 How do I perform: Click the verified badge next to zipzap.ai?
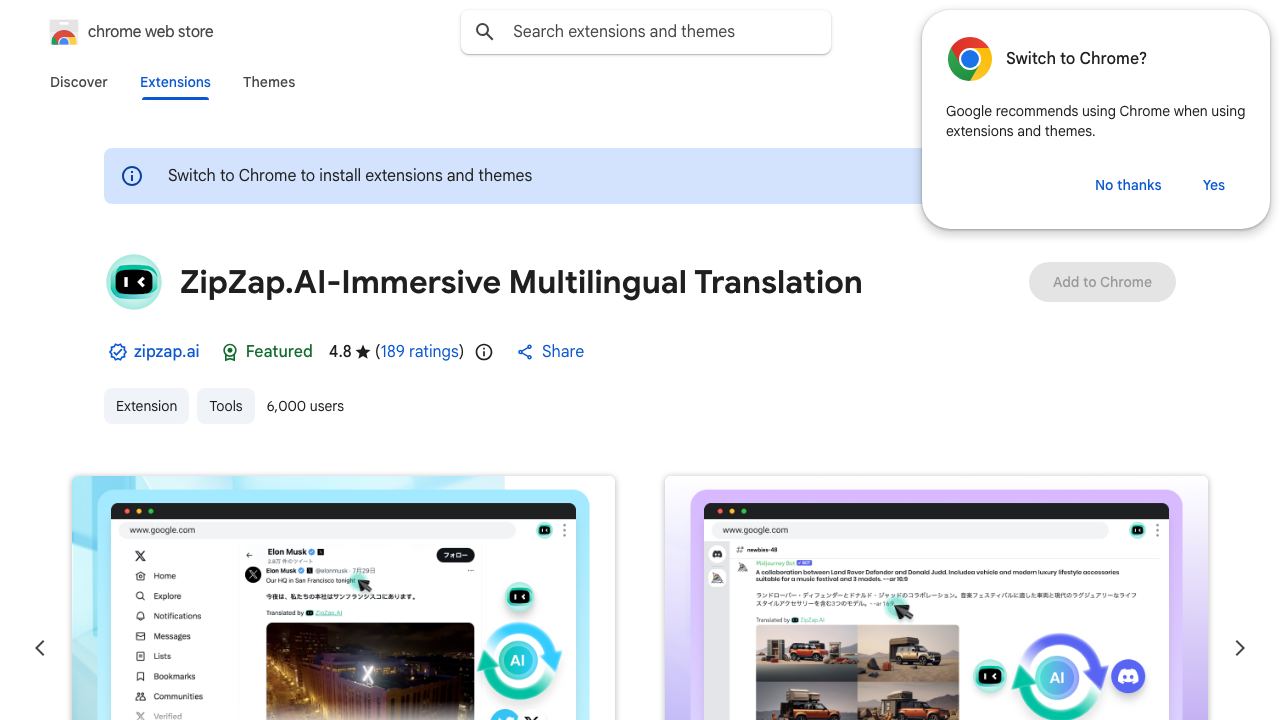(118, 352)
